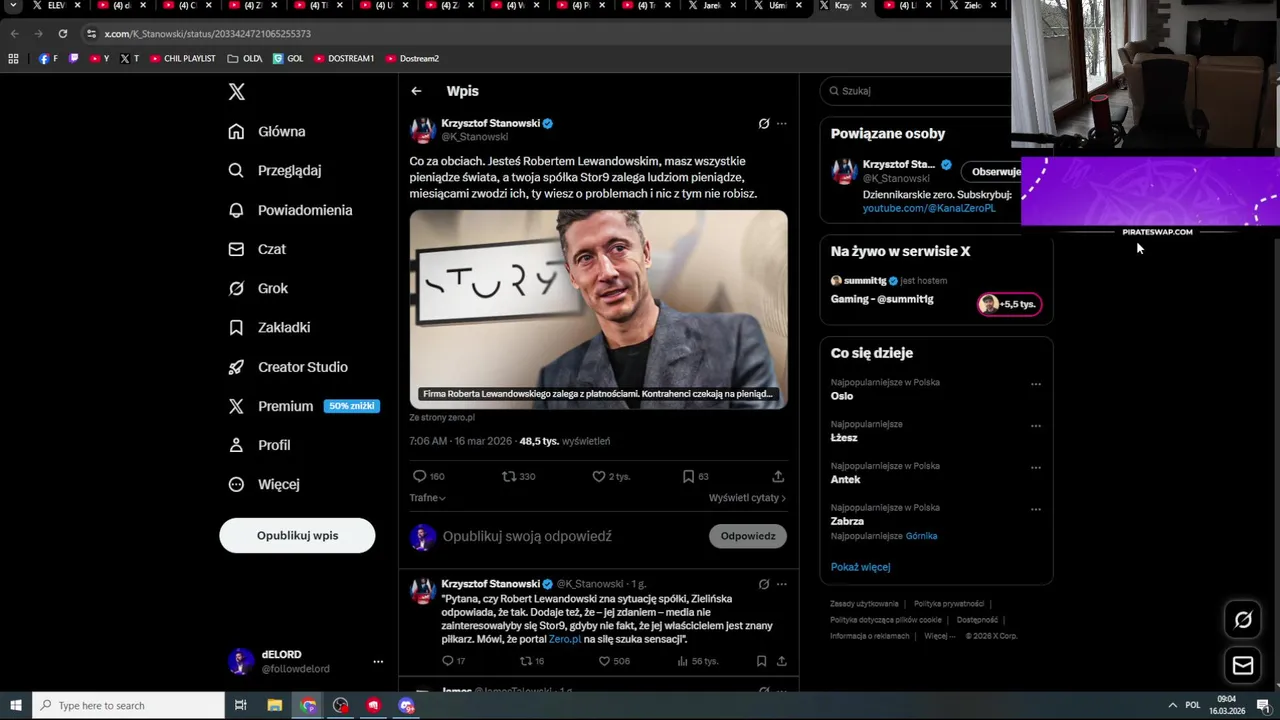Expand Więcej menu in sidebar
1280x720 pixels.
(x=264, y=484)
